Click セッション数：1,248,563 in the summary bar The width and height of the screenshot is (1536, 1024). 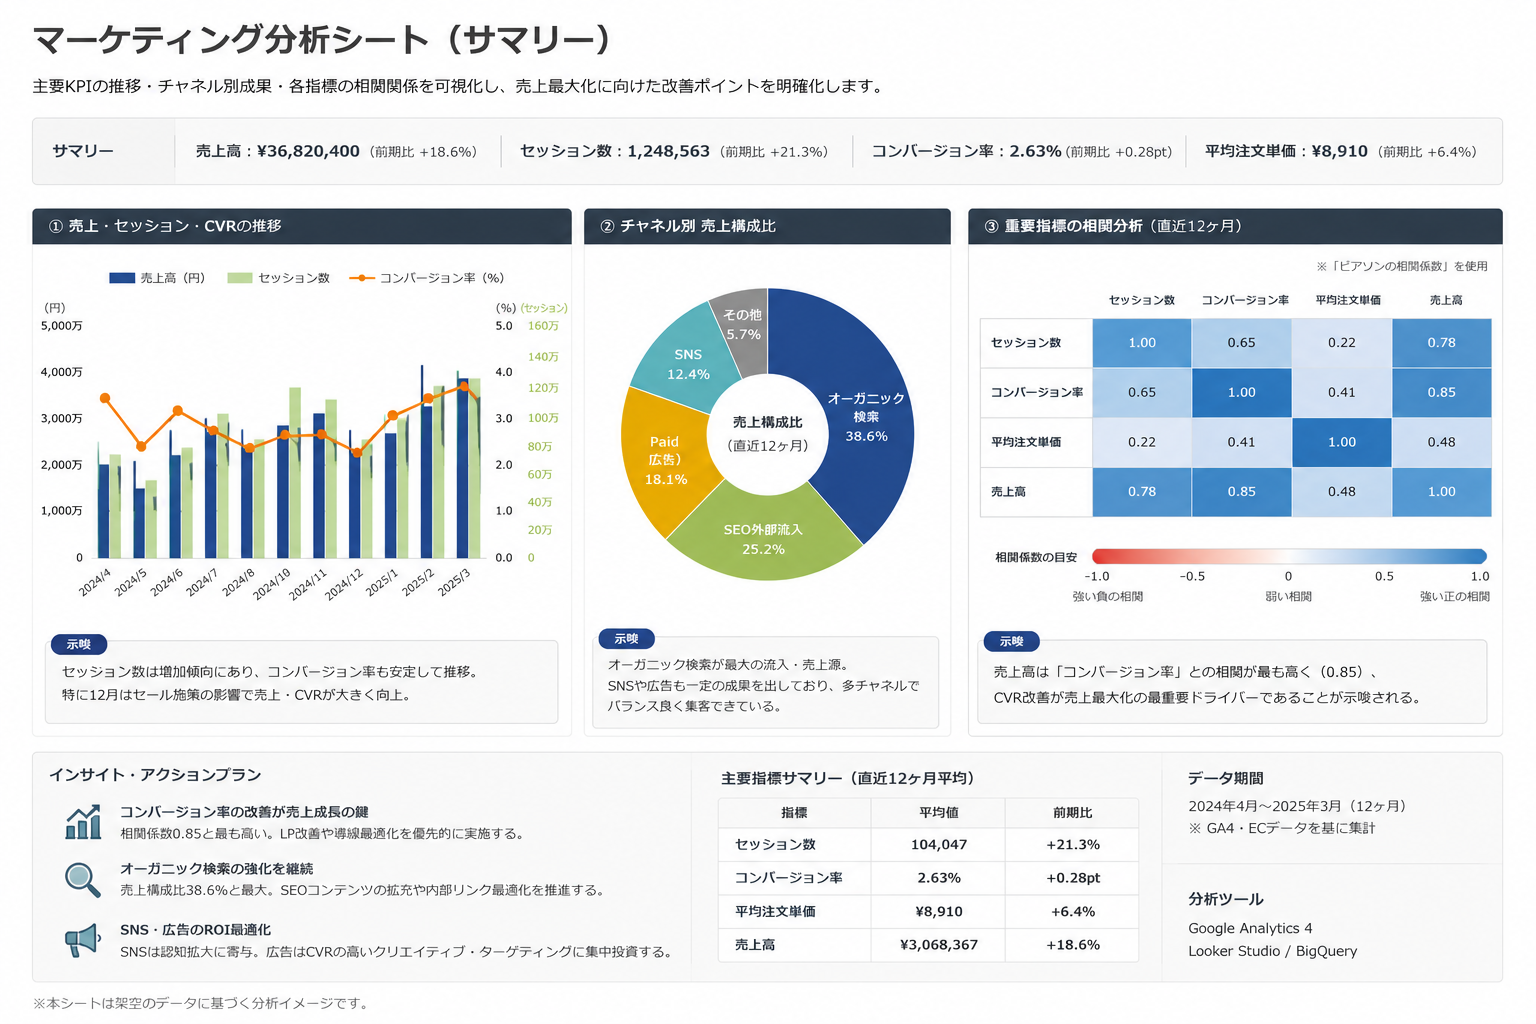click(x=614, y=151)
